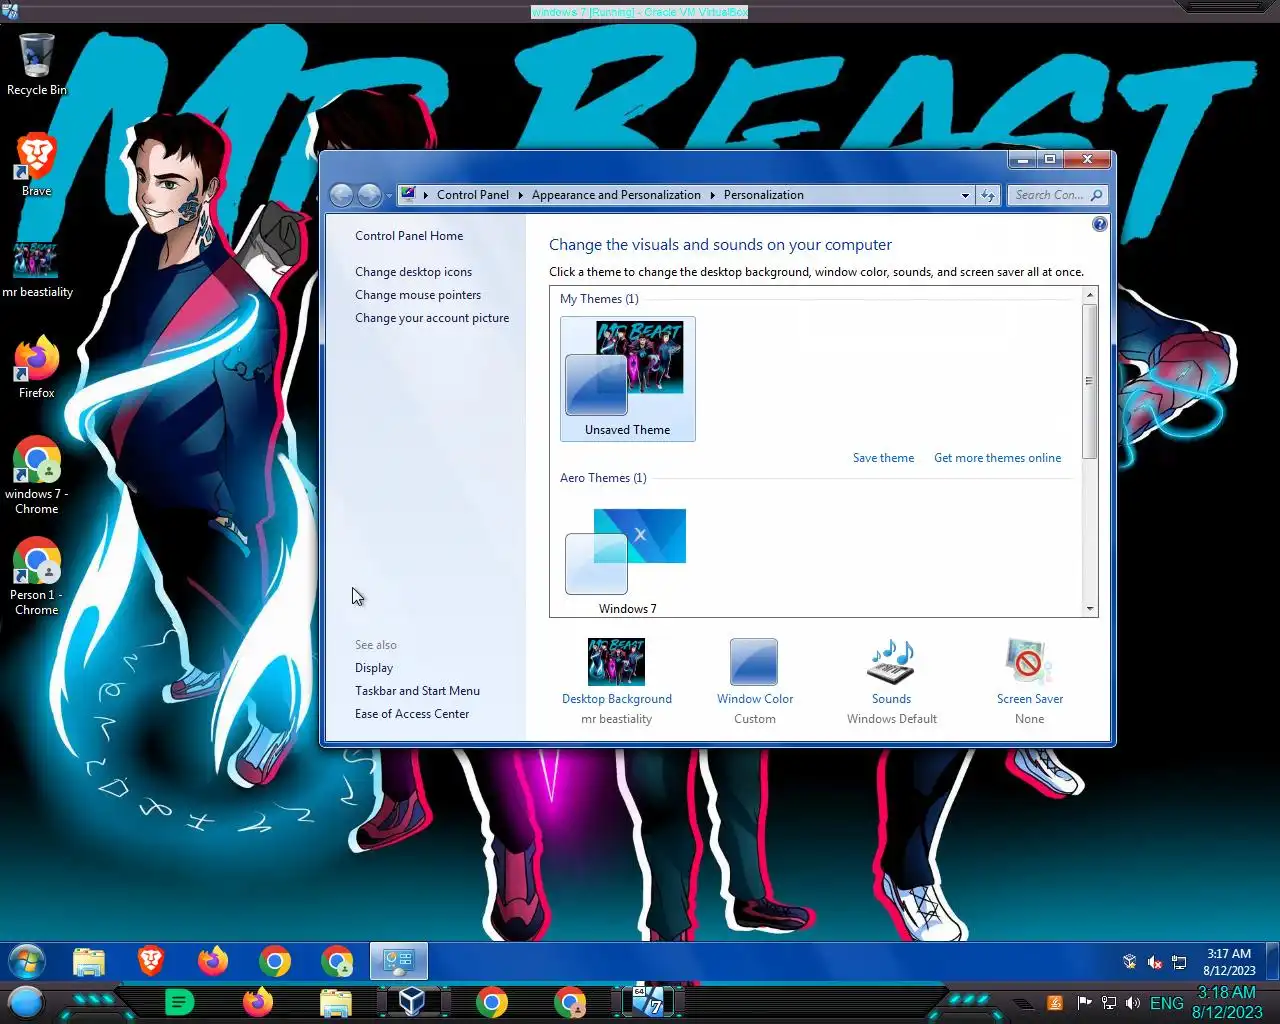Click the Control Panel breadcrumb

(473, 195)
